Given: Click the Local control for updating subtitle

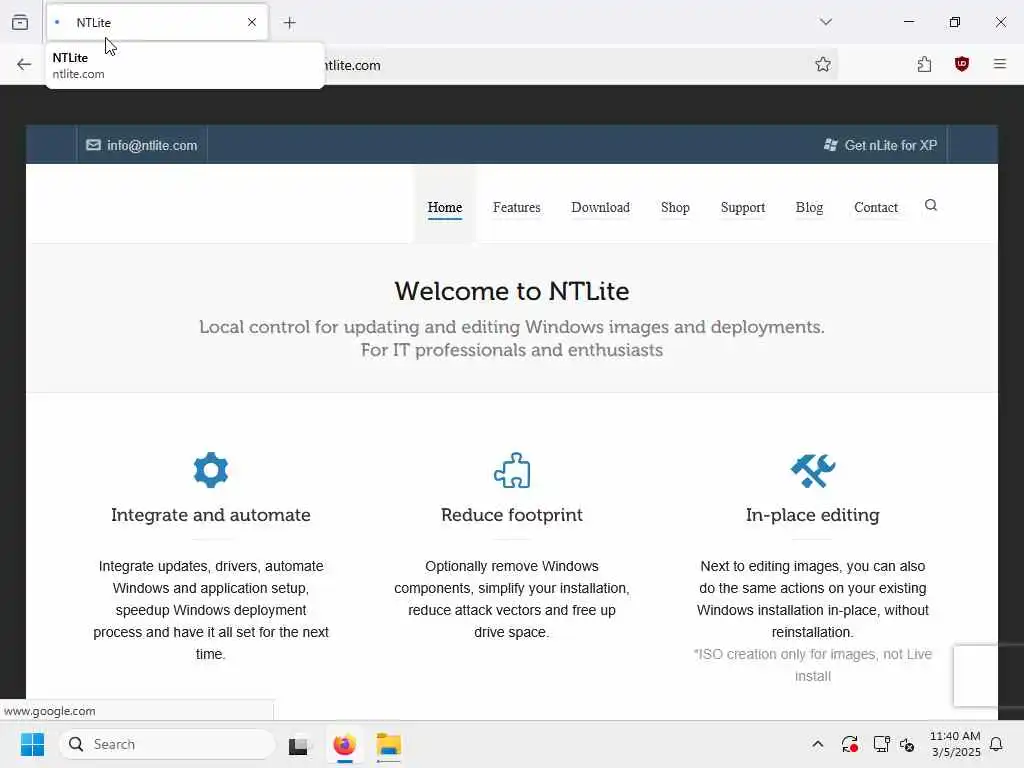Looking at the screenshot, I should tap(512, 338).
